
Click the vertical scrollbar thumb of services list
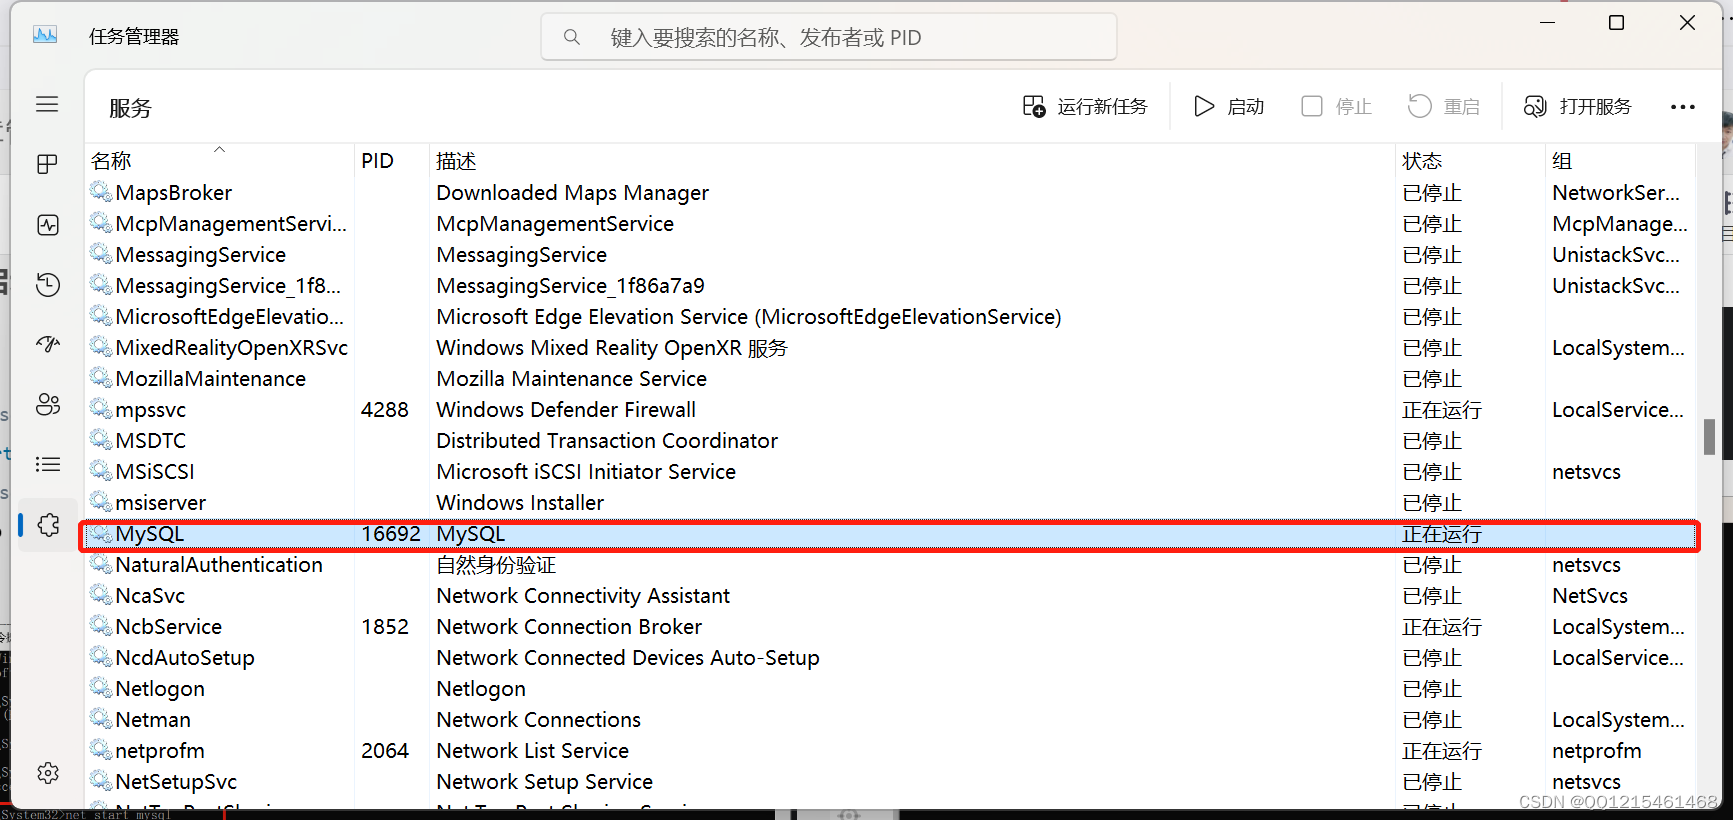point(1709,436)
